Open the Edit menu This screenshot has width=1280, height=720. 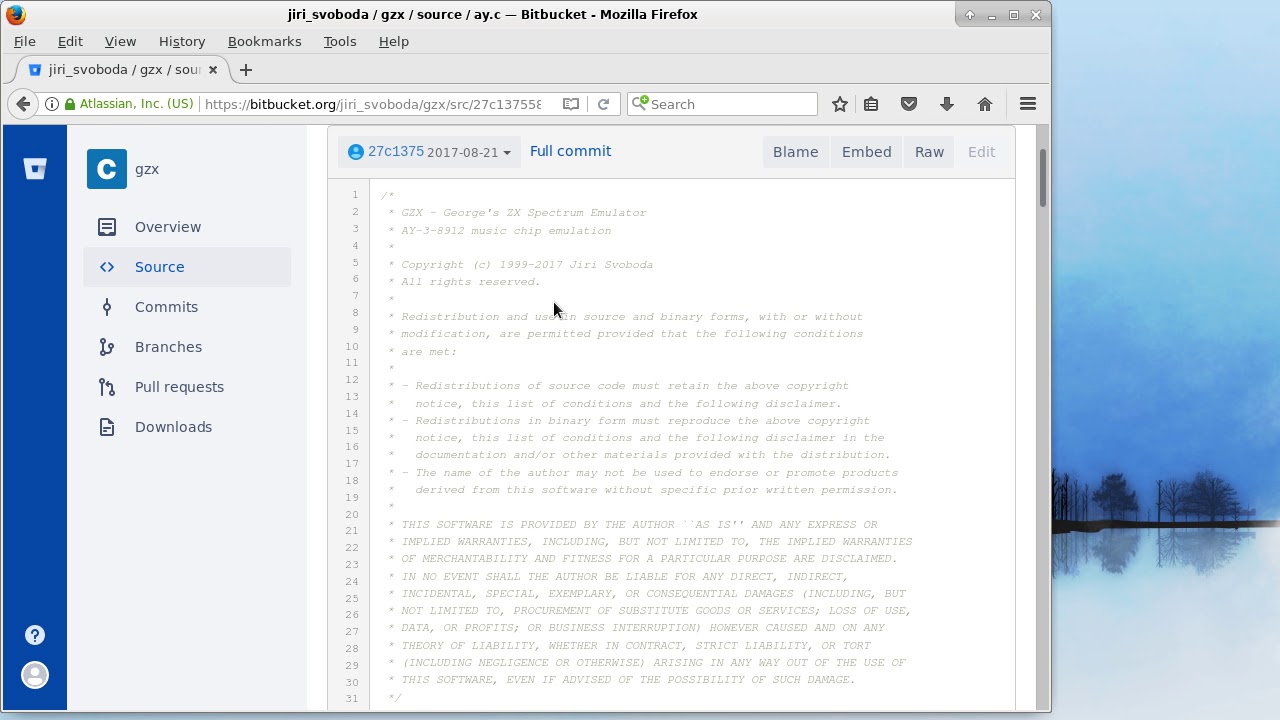coord(70,41)
